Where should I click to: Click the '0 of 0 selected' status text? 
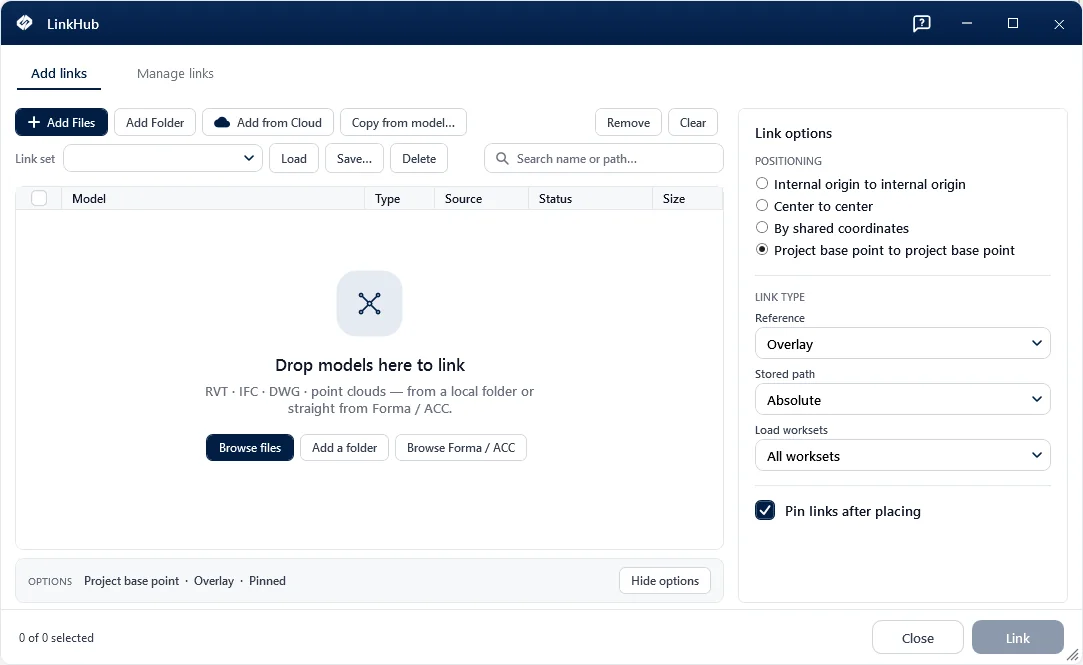click(56, 637)
